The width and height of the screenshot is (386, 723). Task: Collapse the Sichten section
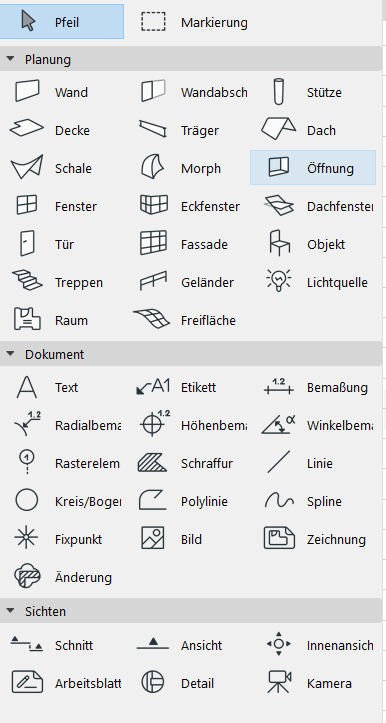11,611
